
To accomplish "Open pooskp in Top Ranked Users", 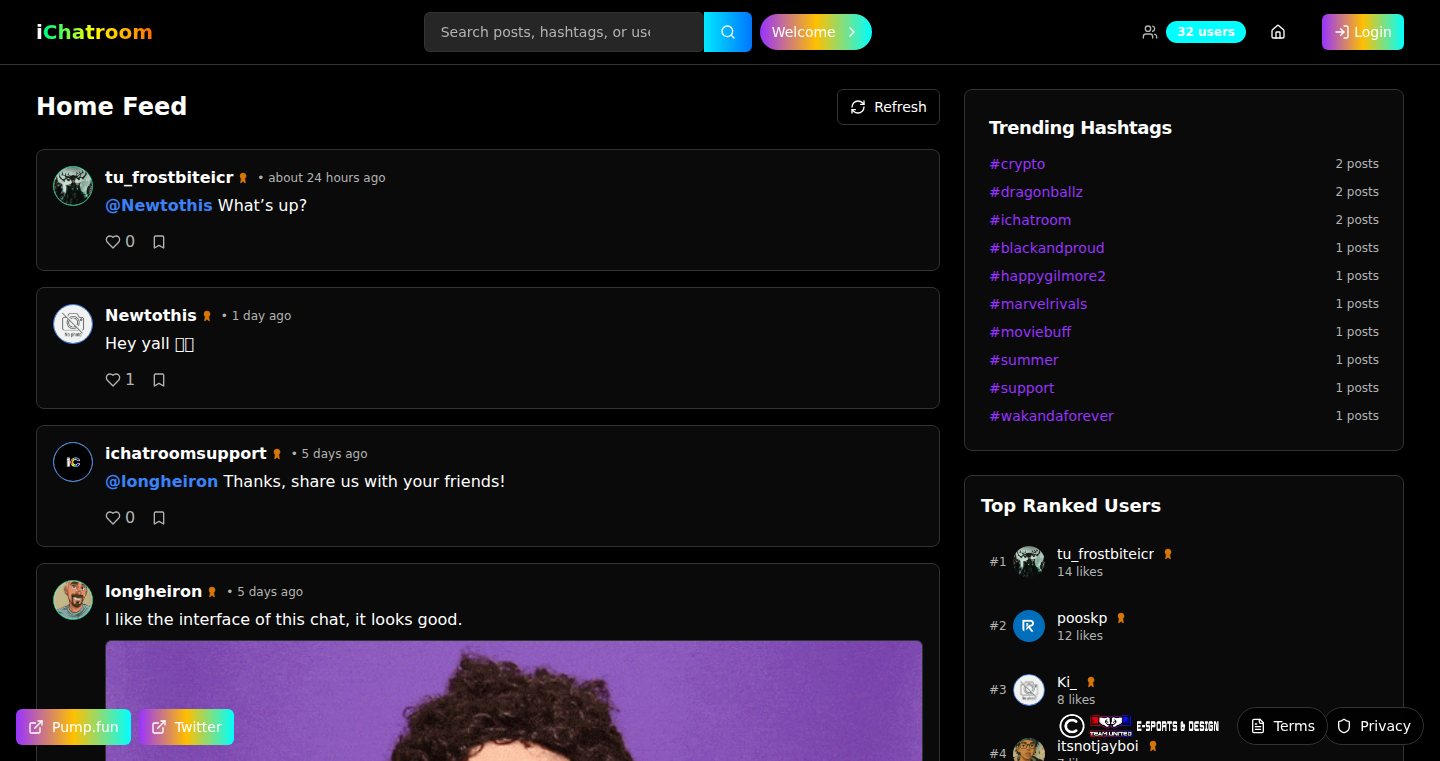I will pos(1082,618).
